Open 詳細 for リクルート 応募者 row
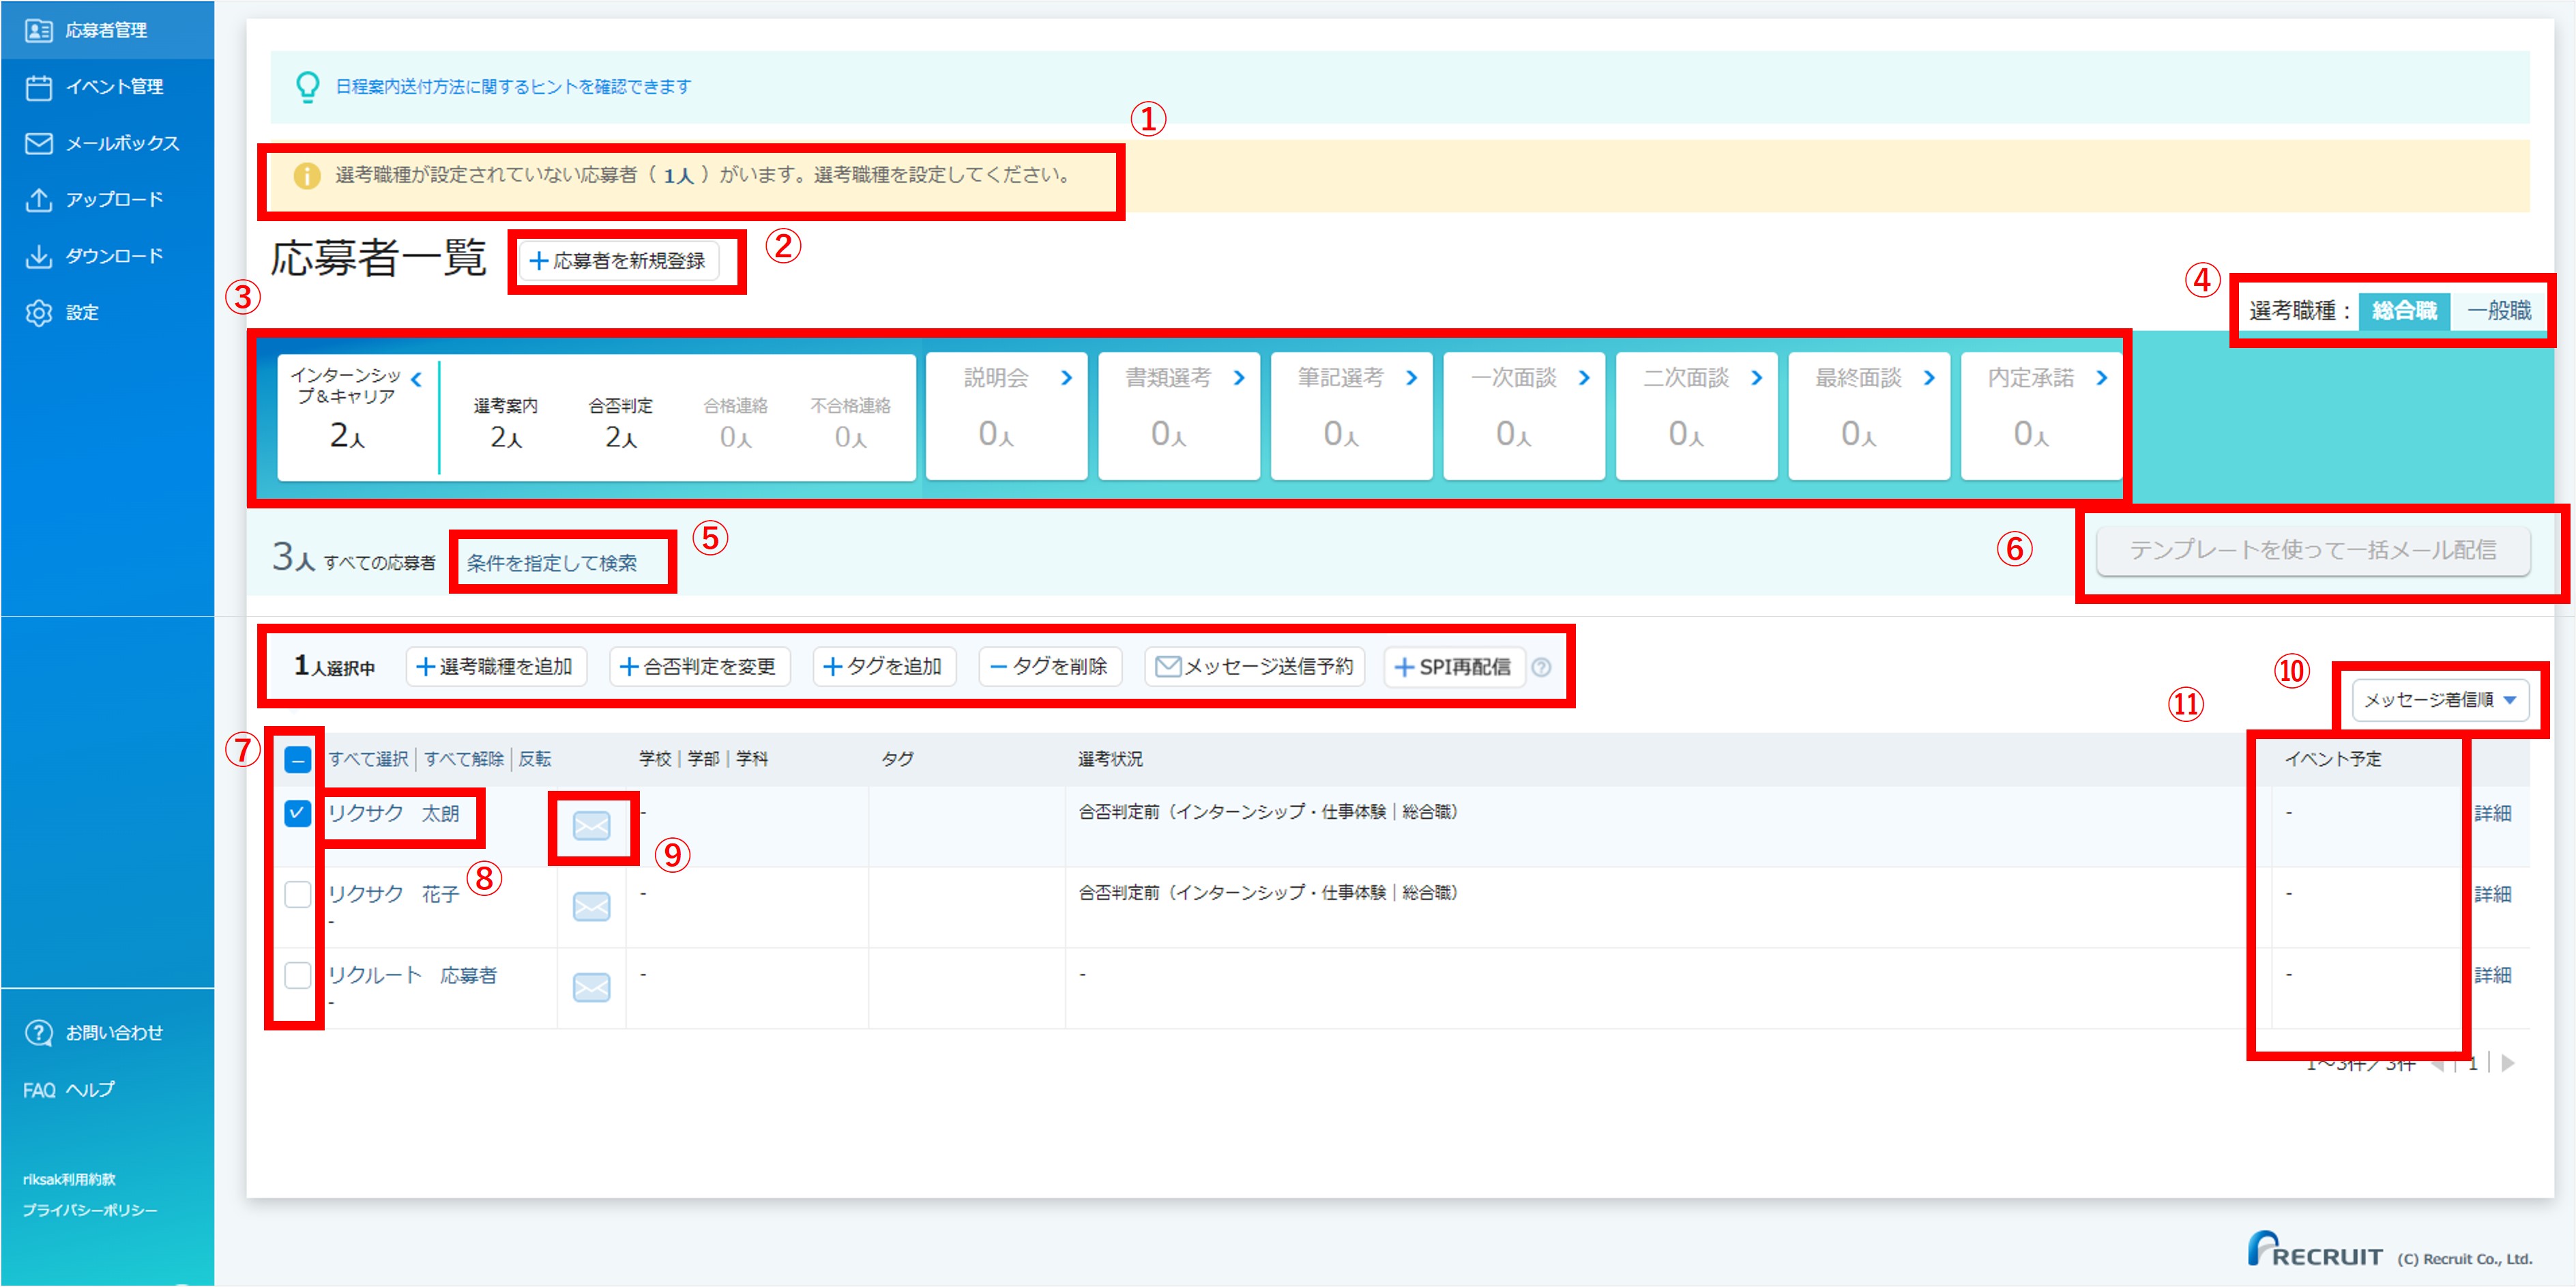This screenshot has height=1287, width=2576. [x=2493, y=976]
